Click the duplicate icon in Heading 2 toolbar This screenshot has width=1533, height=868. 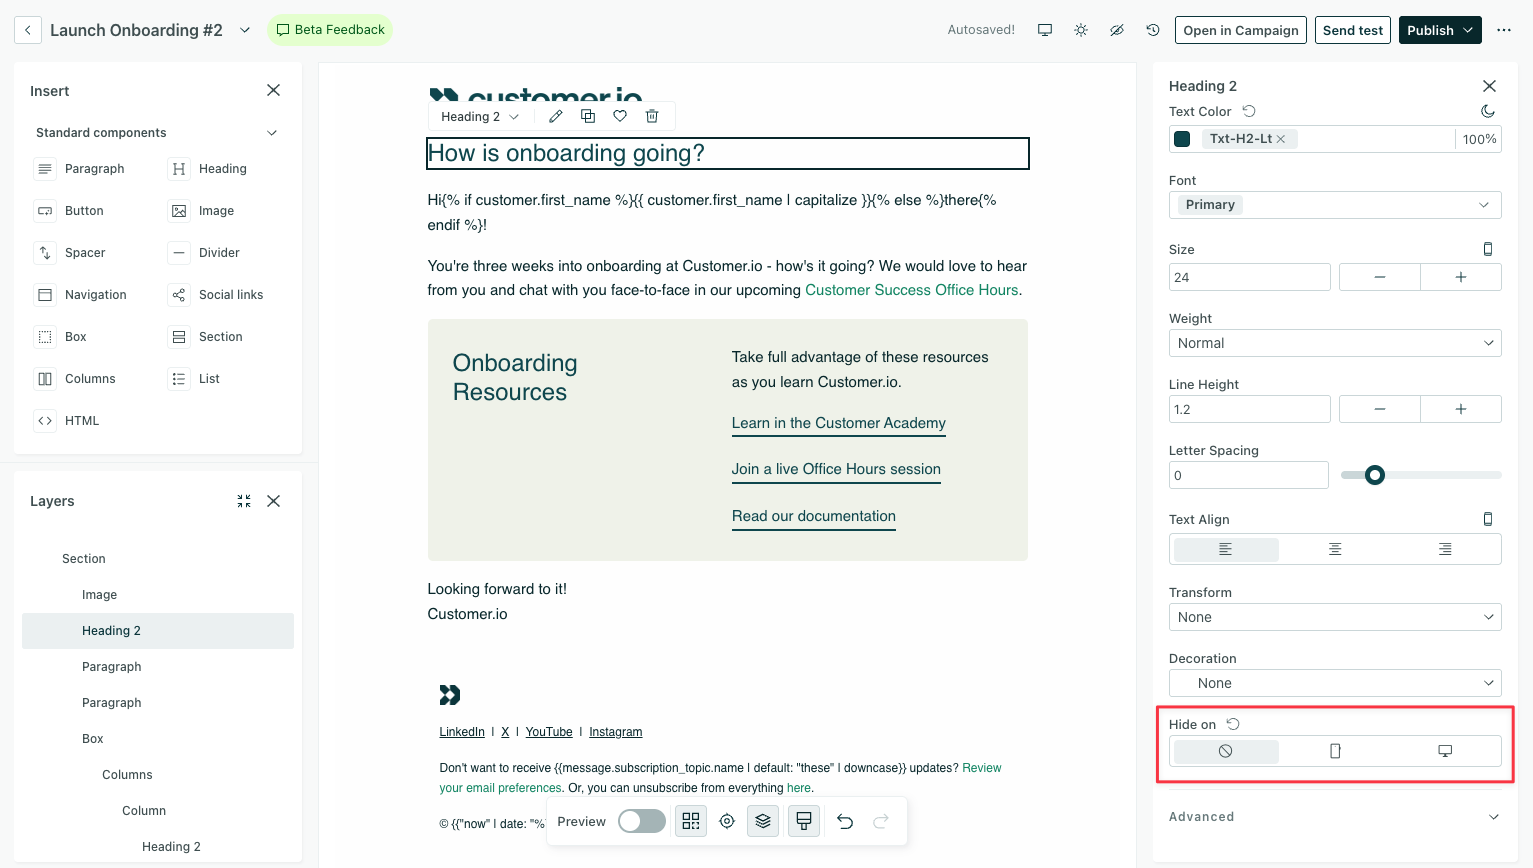point(588,116)
